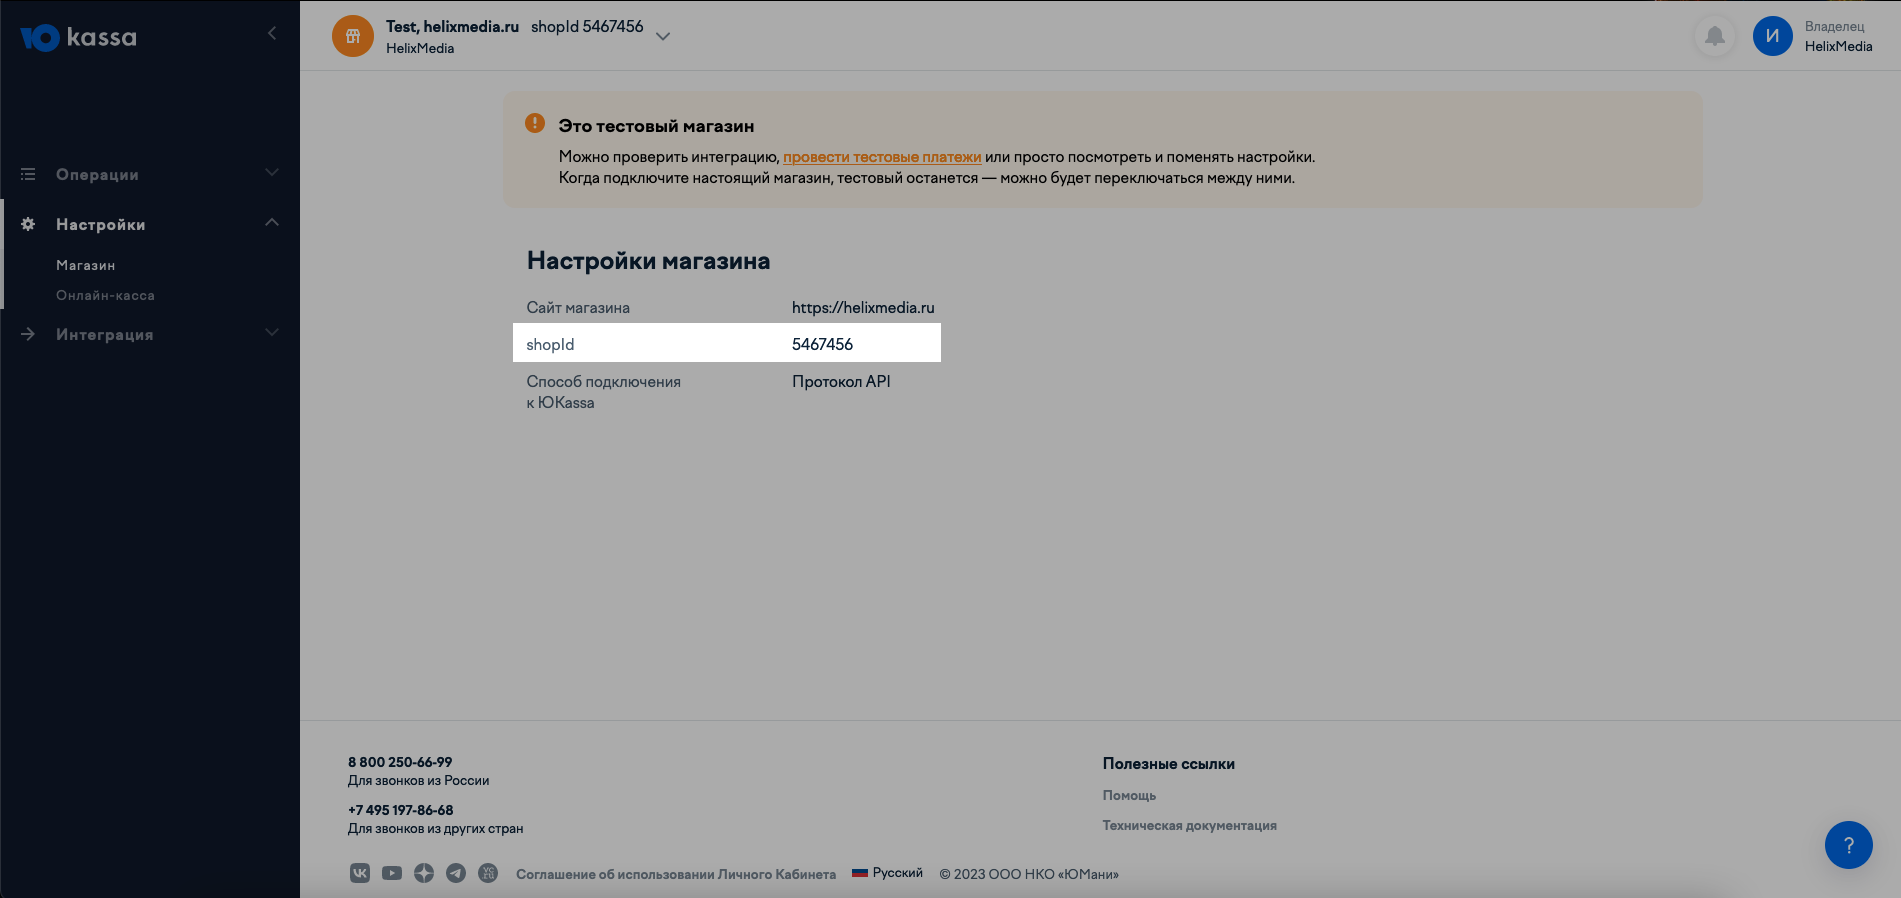Open the VK social link
This screenshot has width=1901, height=898.
(360, 873)
